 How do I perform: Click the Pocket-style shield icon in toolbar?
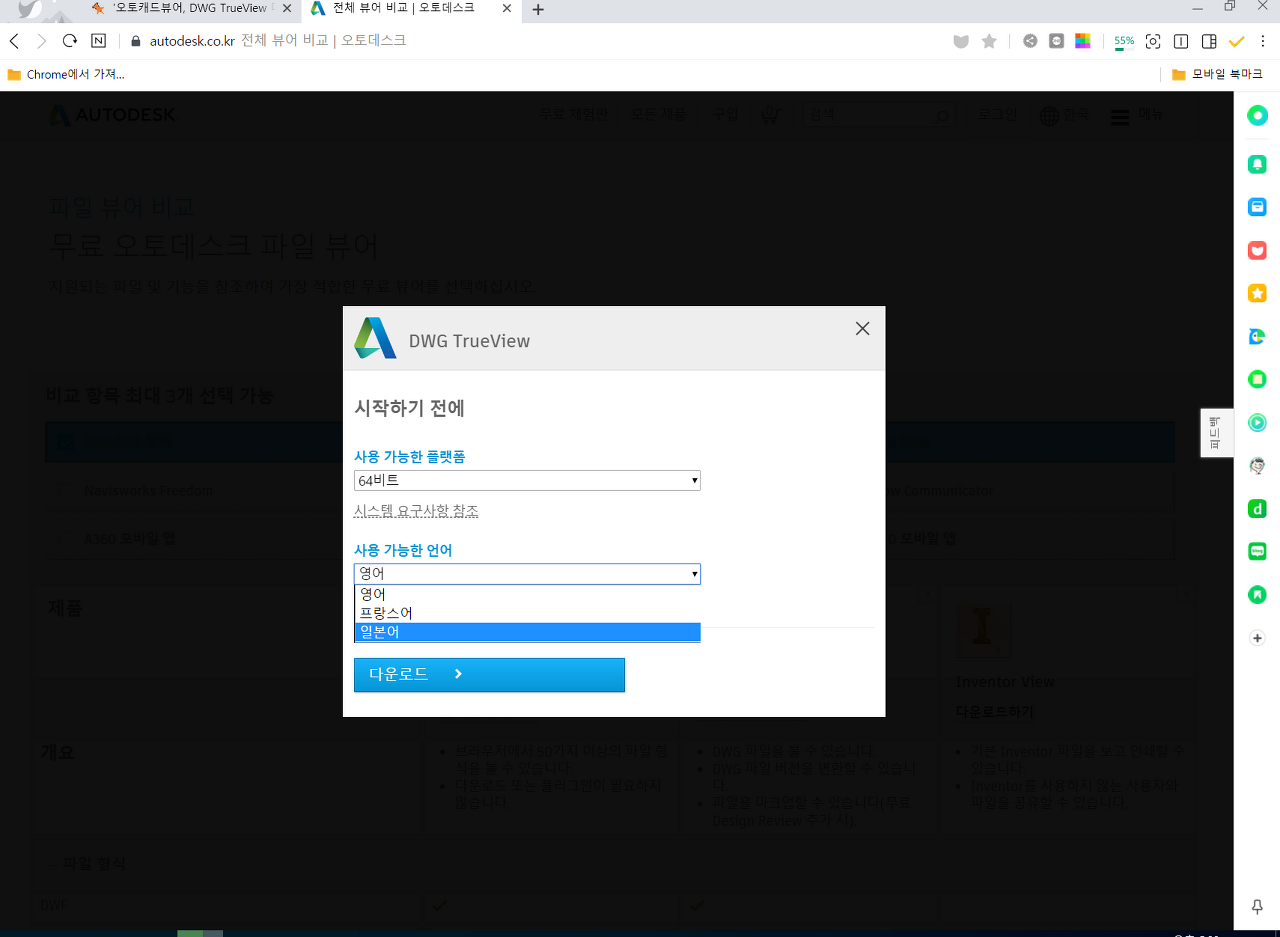click(961, 41)
